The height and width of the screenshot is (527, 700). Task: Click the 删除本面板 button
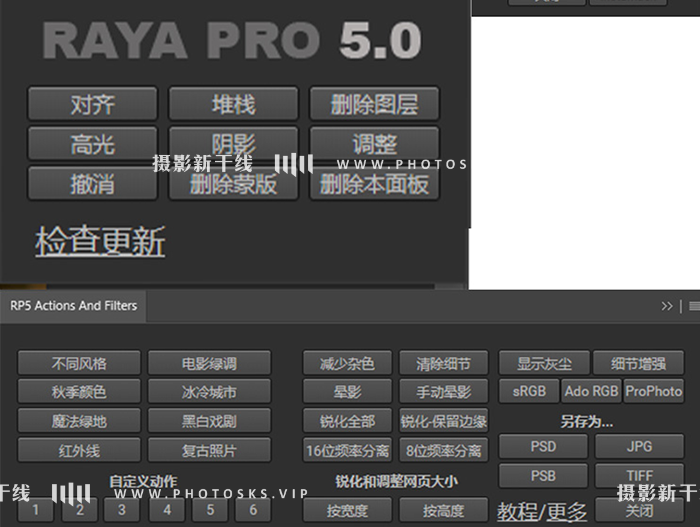[x=375, y=184]
